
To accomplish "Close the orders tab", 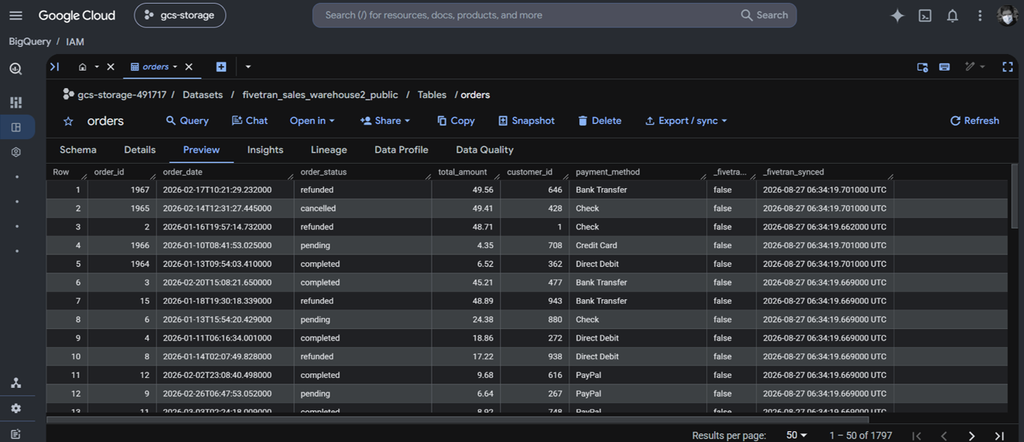I will point(189,67).
